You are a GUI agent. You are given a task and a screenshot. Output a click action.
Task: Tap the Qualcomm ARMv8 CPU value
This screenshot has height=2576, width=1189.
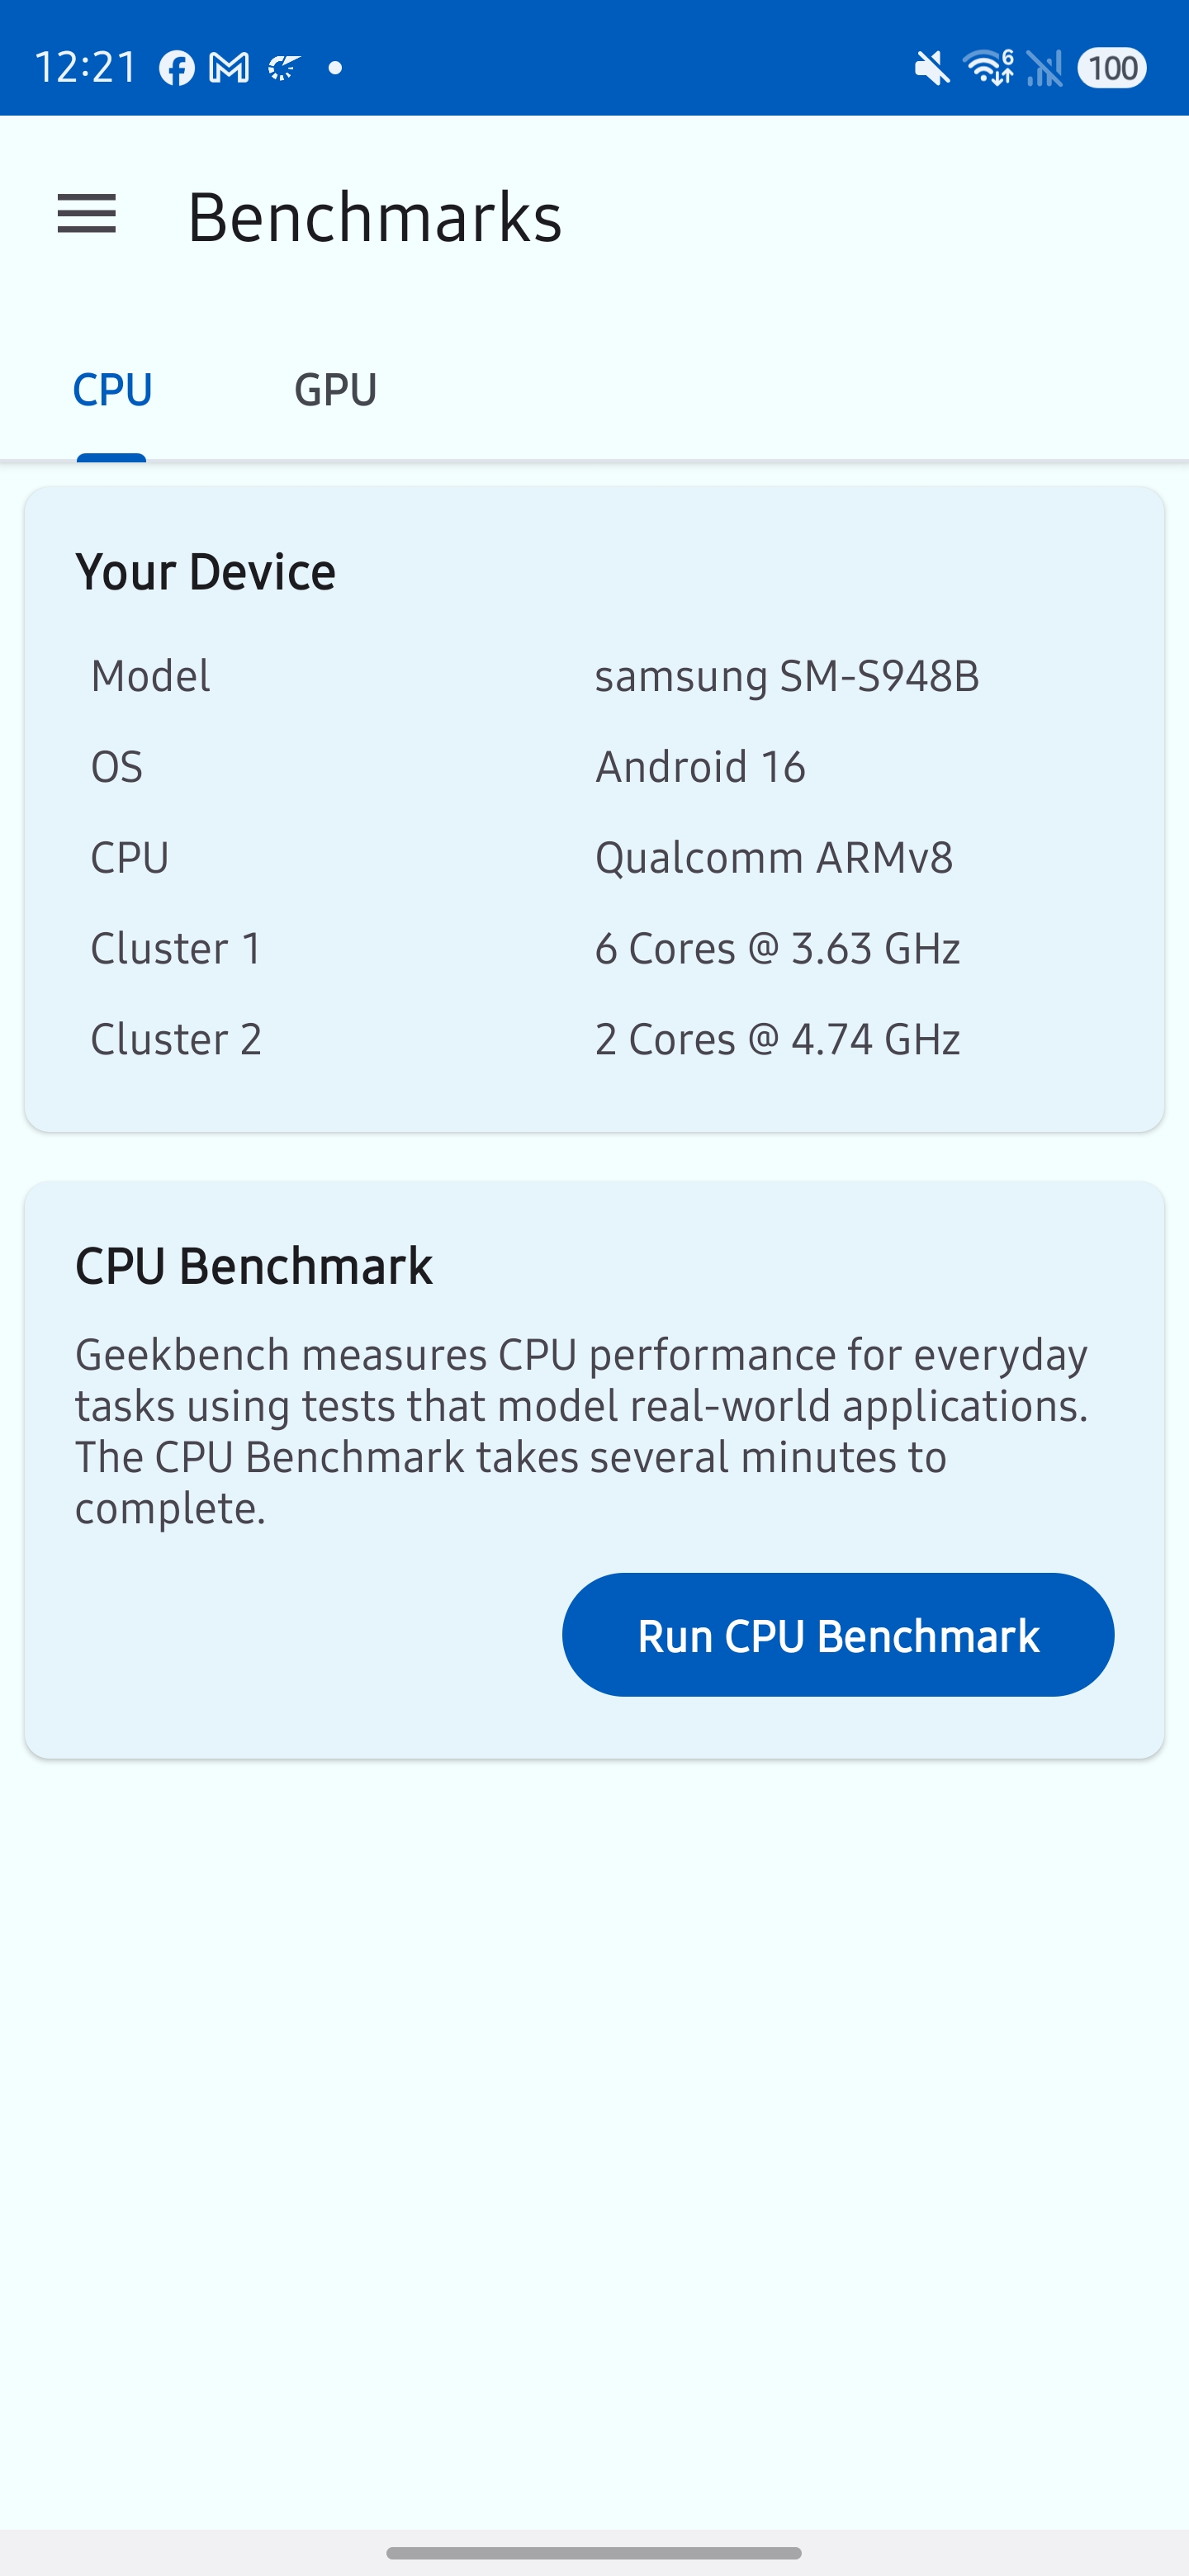[x=774, y=858]
